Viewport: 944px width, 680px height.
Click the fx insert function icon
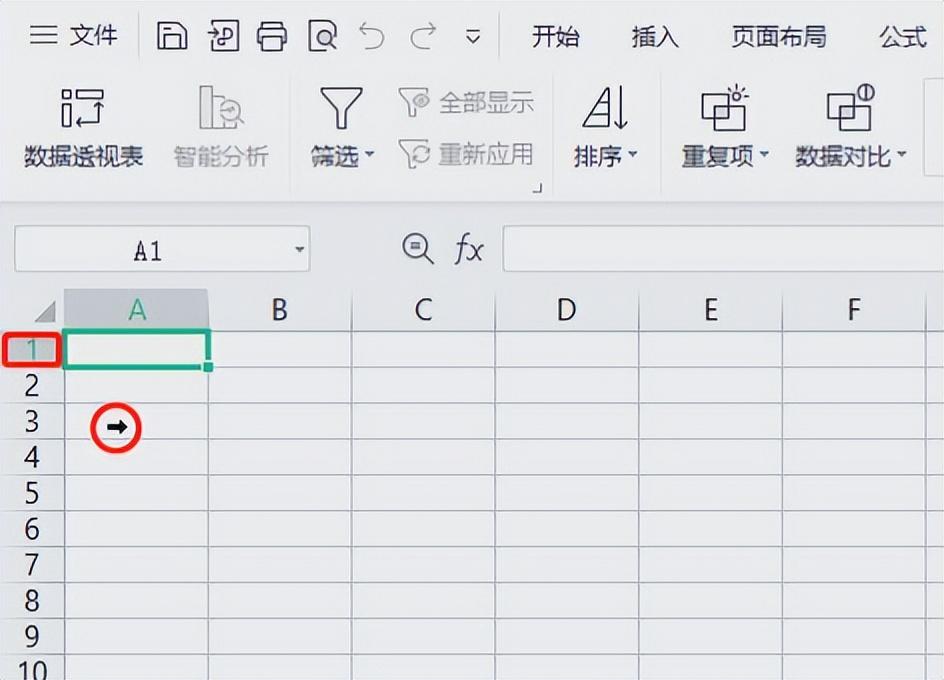468,249
